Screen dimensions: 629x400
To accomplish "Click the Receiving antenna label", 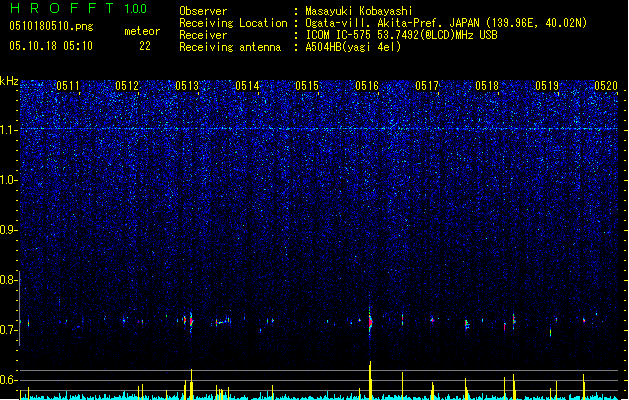I will point(230,47).
